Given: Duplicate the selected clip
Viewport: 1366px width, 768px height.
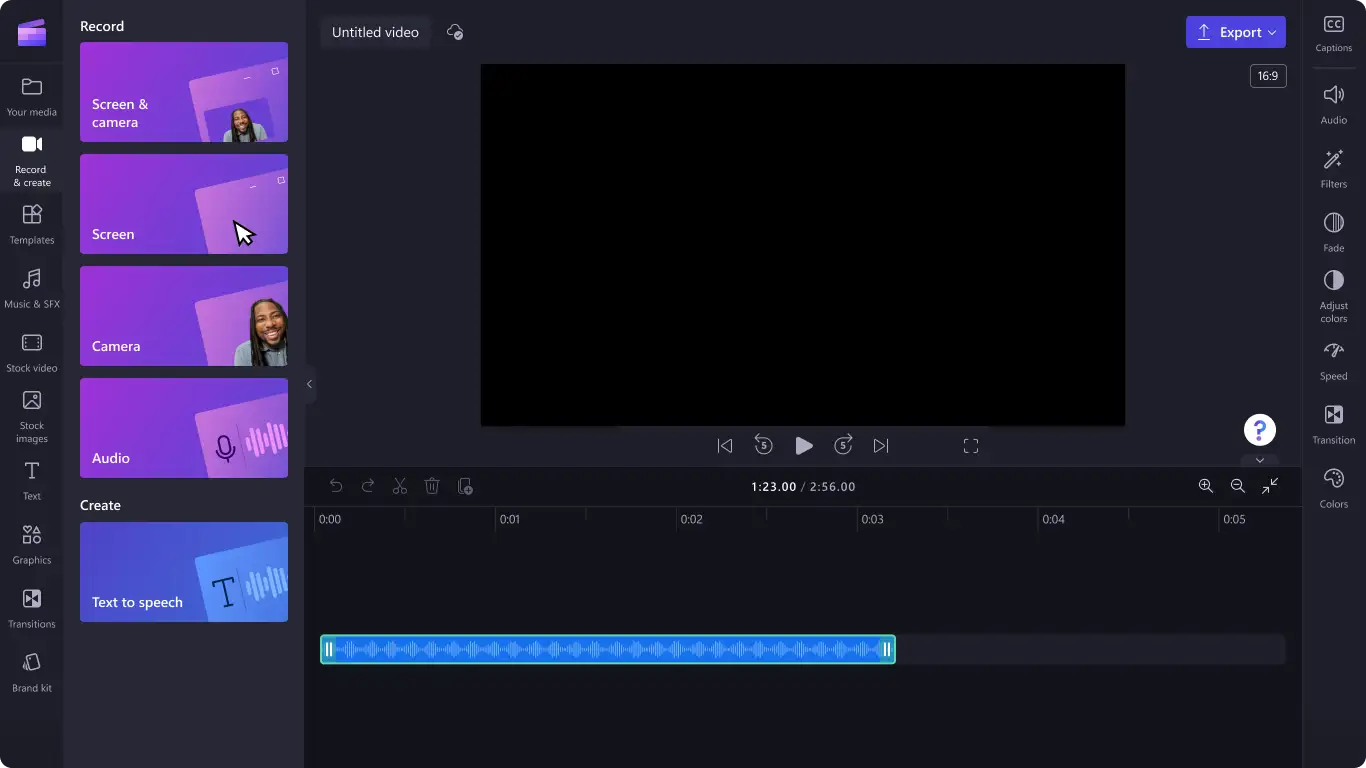Looking at the screenshot, I should click(465, 486).
